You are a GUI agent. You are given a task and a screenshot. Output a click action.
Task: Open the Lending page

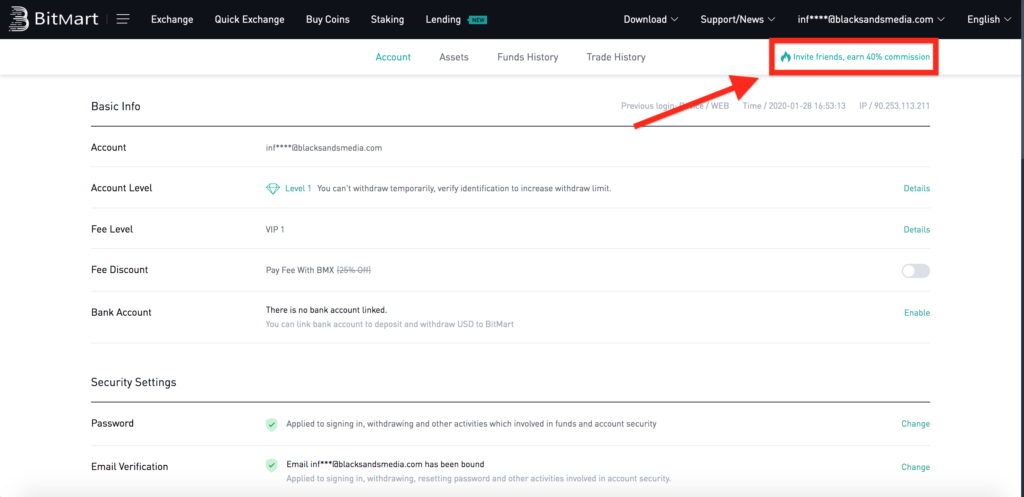click(443, 19)
